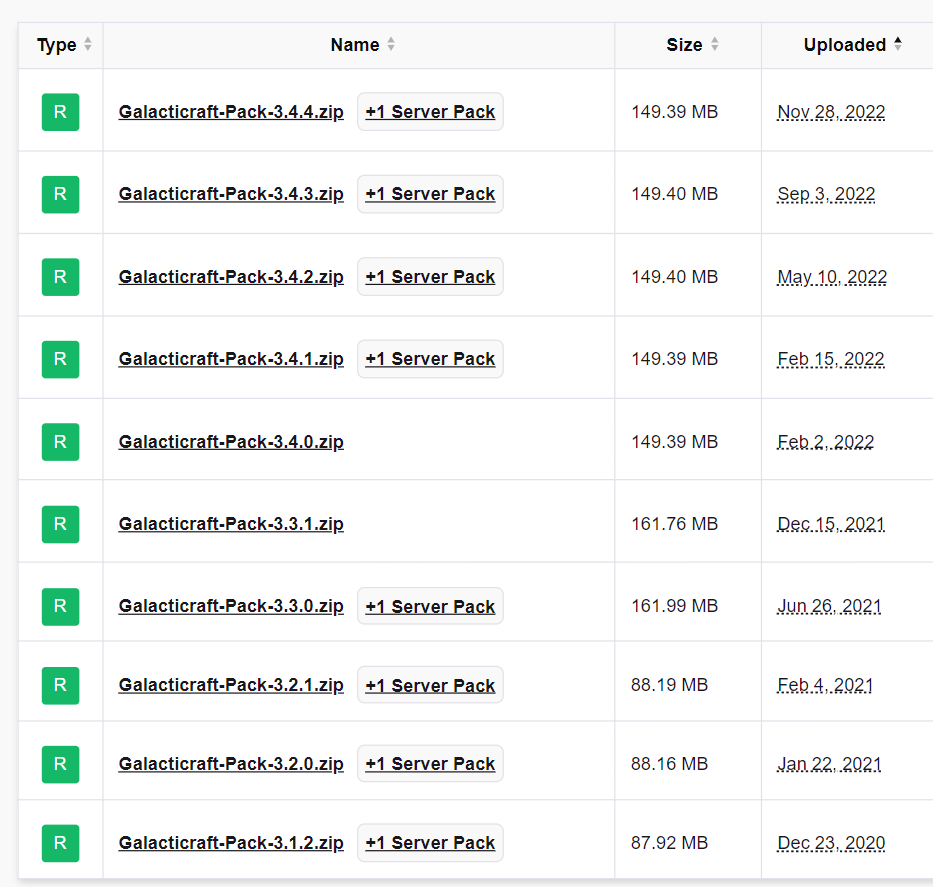Click the R badge in the 3.4.1 row
The image size is (933, 887).
(x=60, y=359)
